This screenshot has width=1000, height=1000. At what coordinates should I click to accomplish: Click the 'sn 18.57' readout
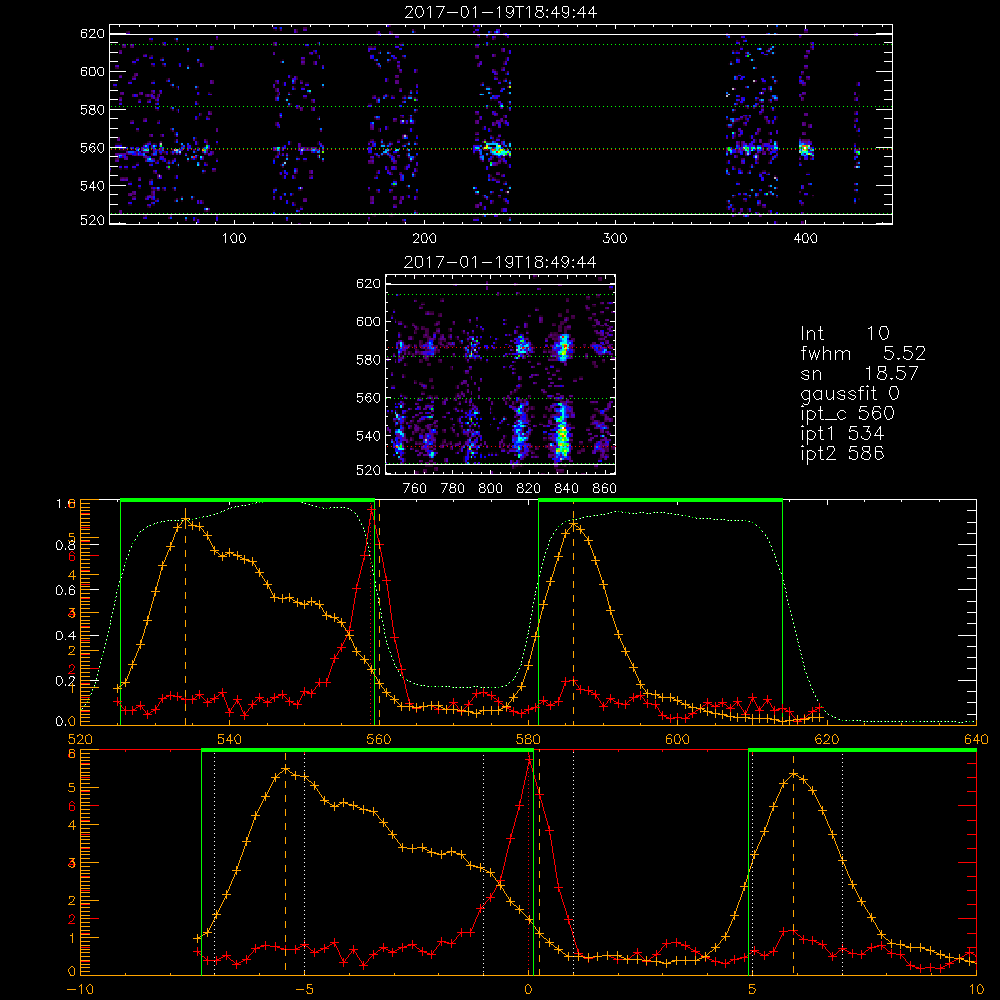tap(860, 373)
